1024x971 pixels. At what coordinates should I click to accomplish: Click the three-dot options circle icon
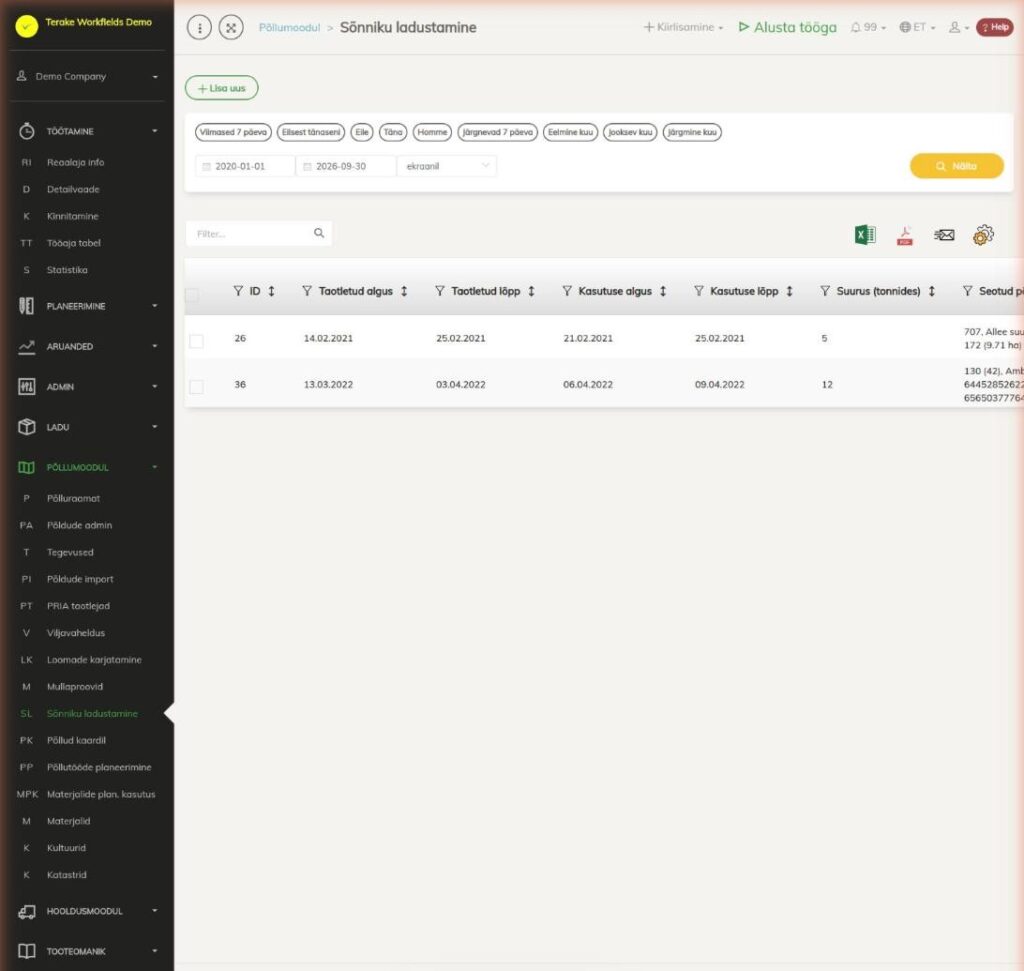[x=199, y=27]
